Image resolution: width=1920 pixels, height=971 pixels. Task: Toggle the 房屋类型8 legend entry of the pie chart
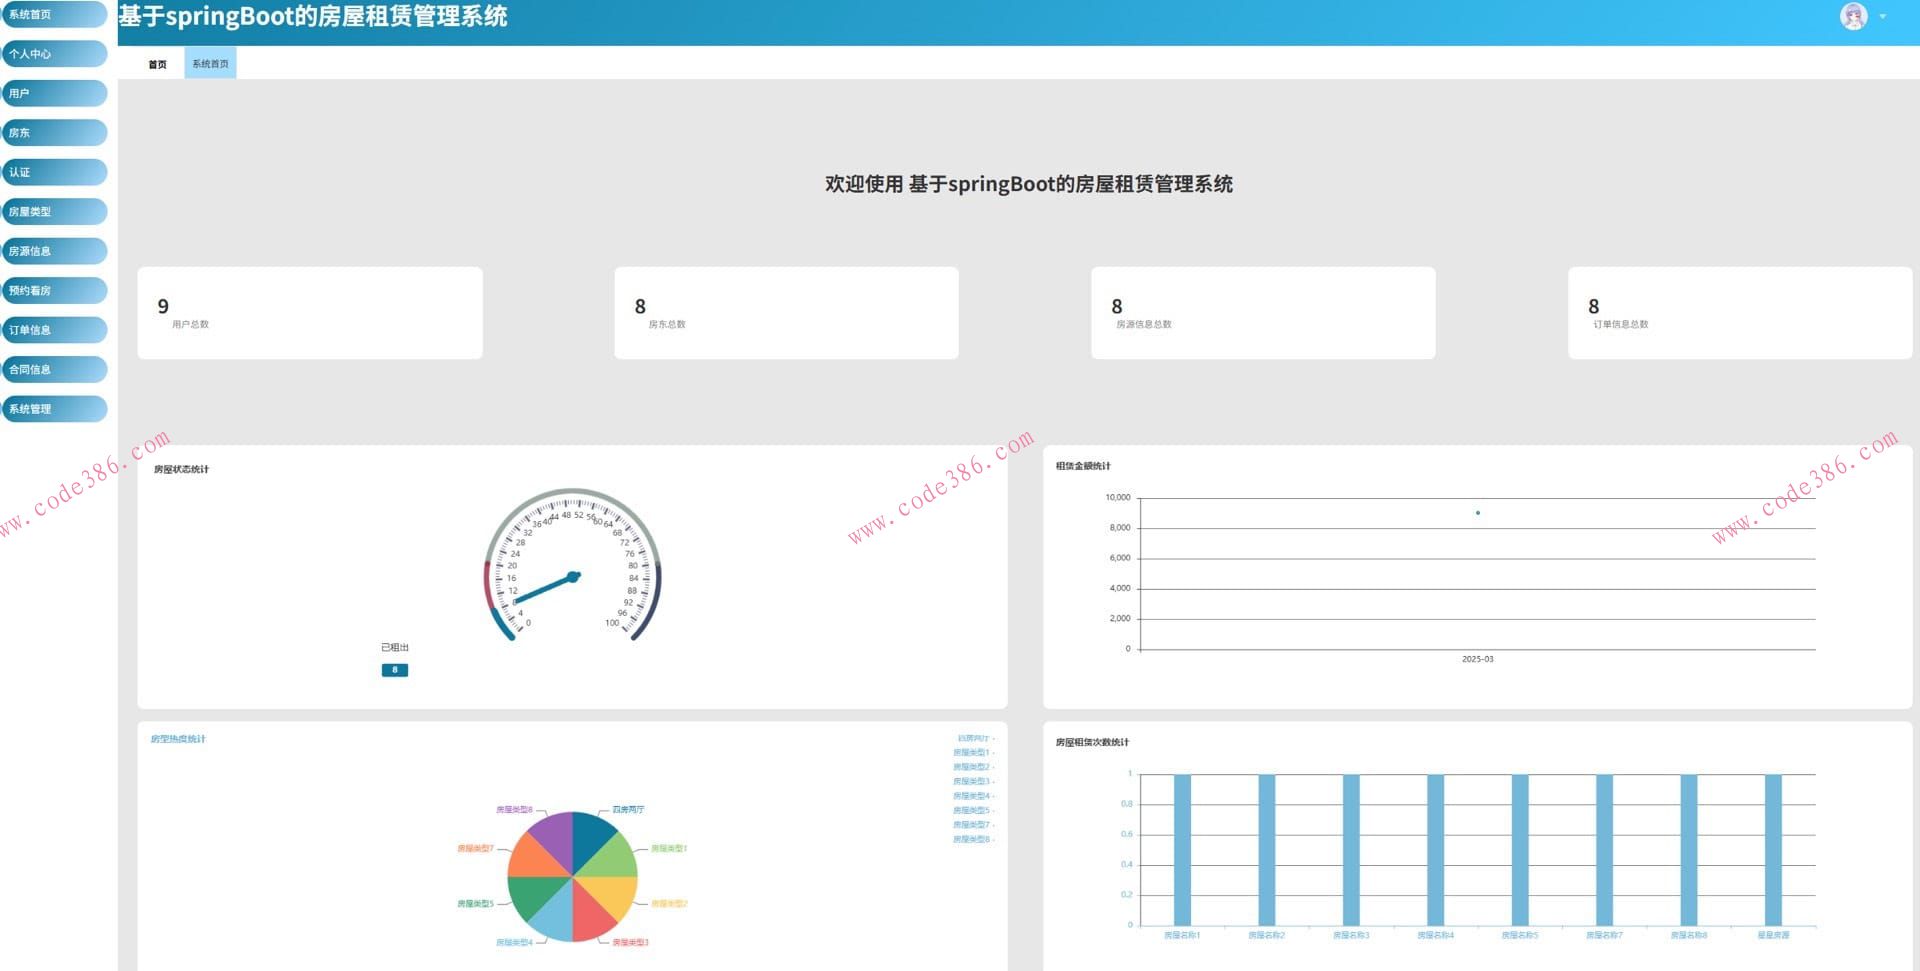[972, 840]
